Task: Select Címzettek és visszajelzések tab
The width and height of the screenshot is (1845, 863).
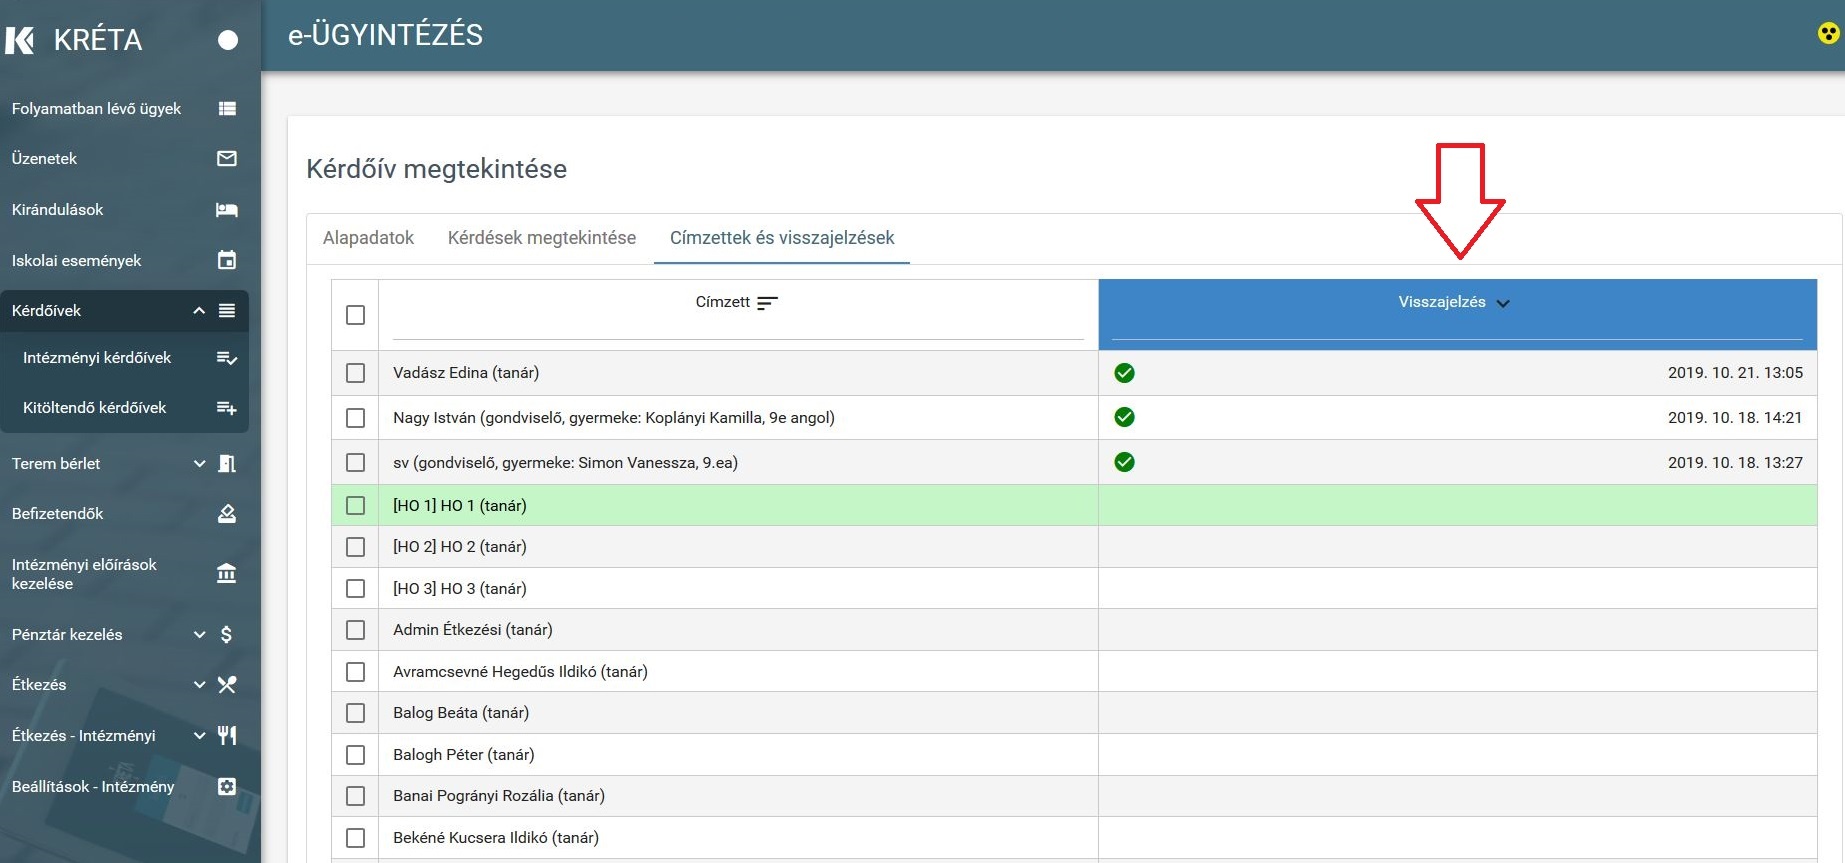Action: (782, 238)
